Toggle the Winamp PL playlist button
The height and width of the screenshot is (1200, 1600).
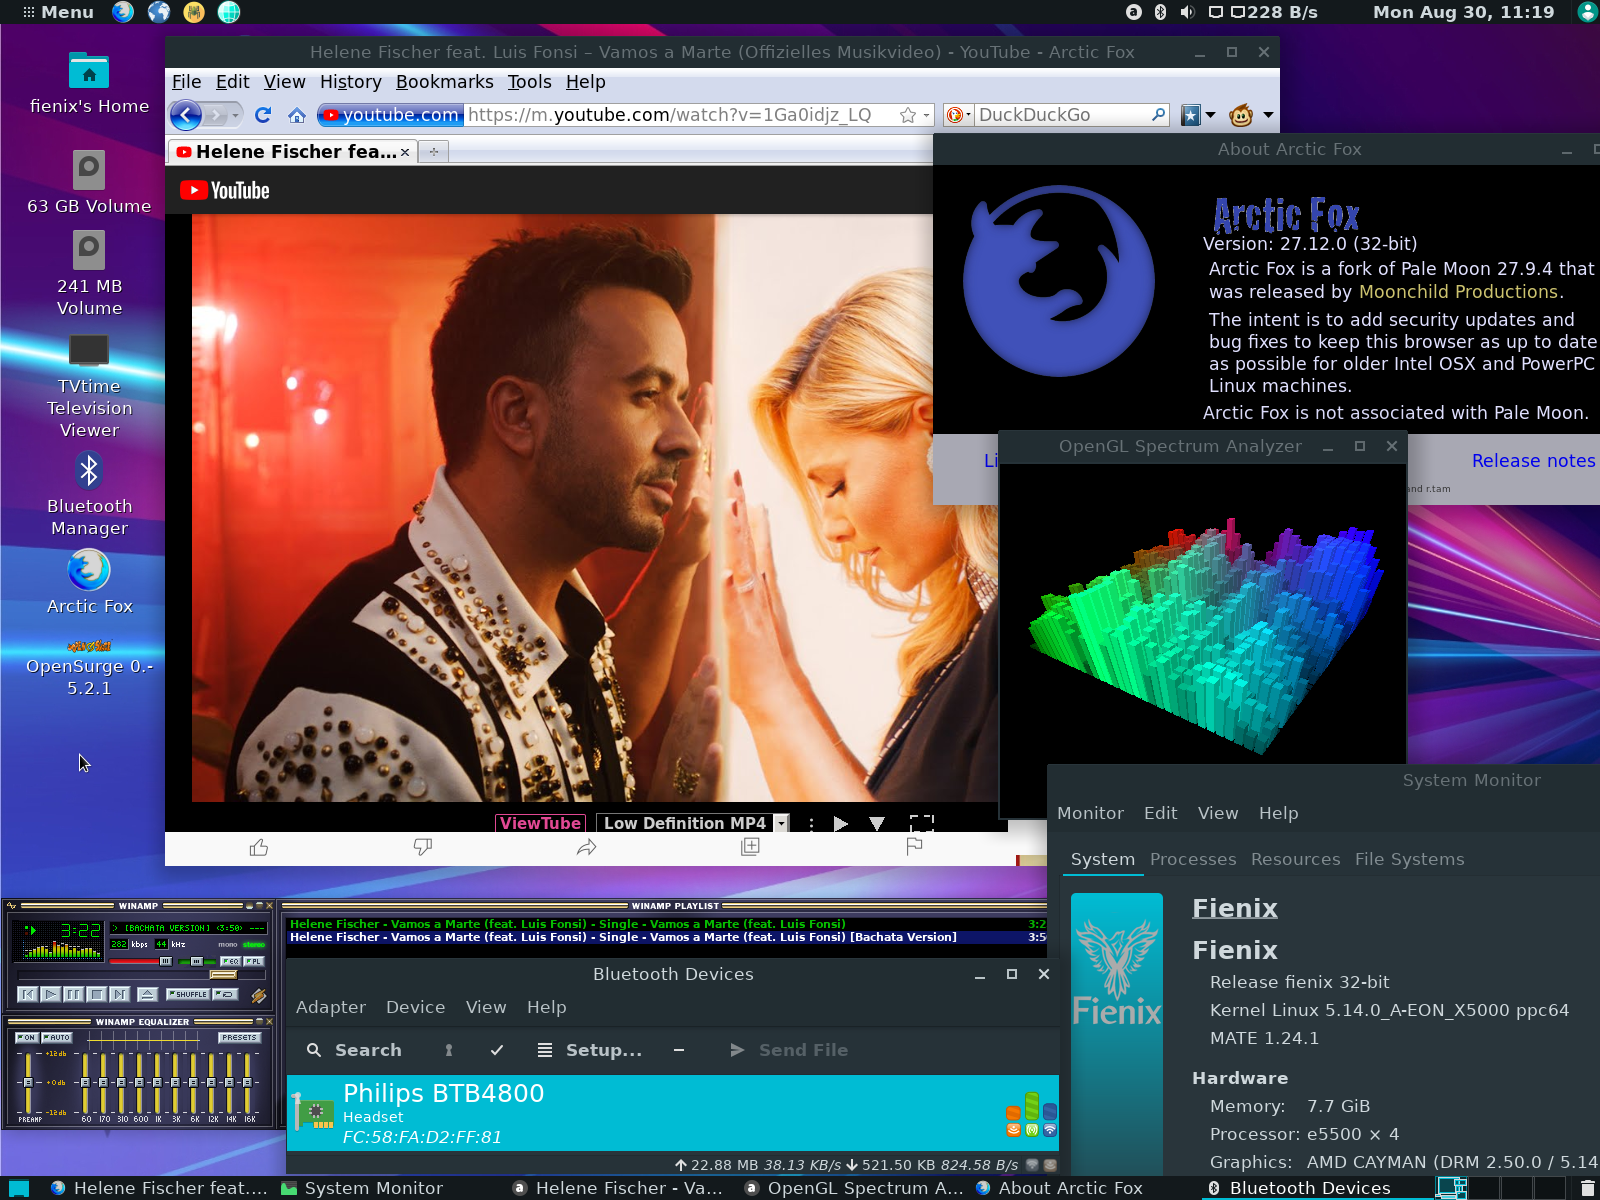click(x=254, y=961)
